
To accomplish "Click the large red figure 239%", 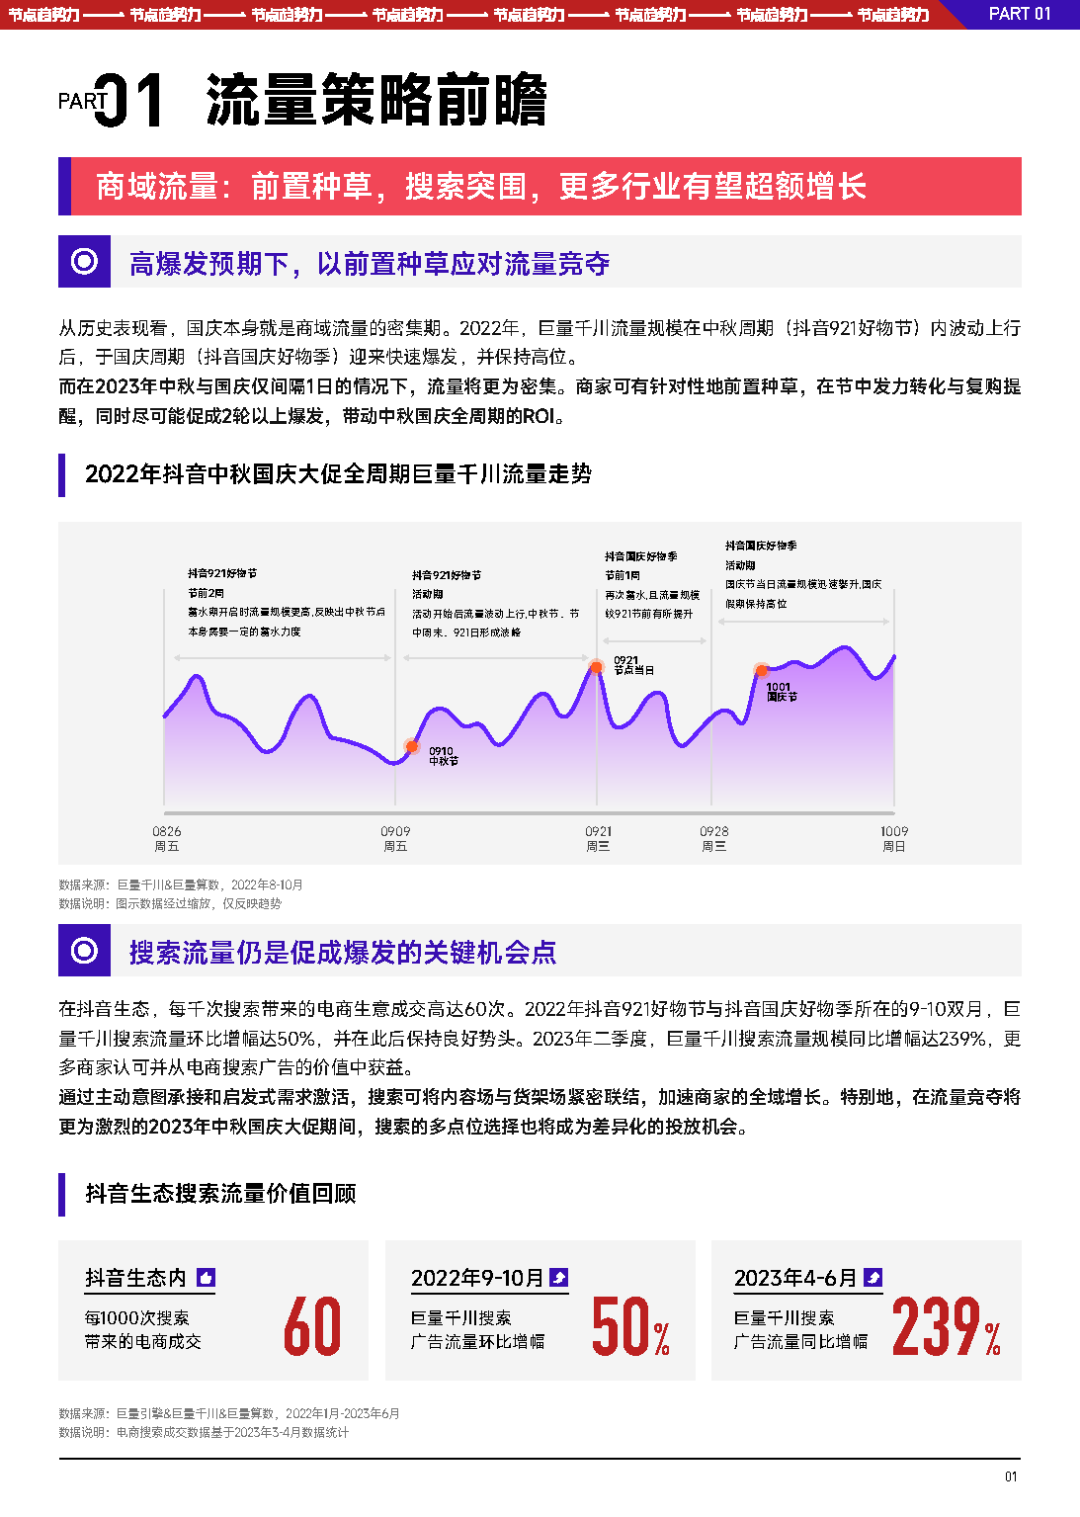I will (946, 1327).
